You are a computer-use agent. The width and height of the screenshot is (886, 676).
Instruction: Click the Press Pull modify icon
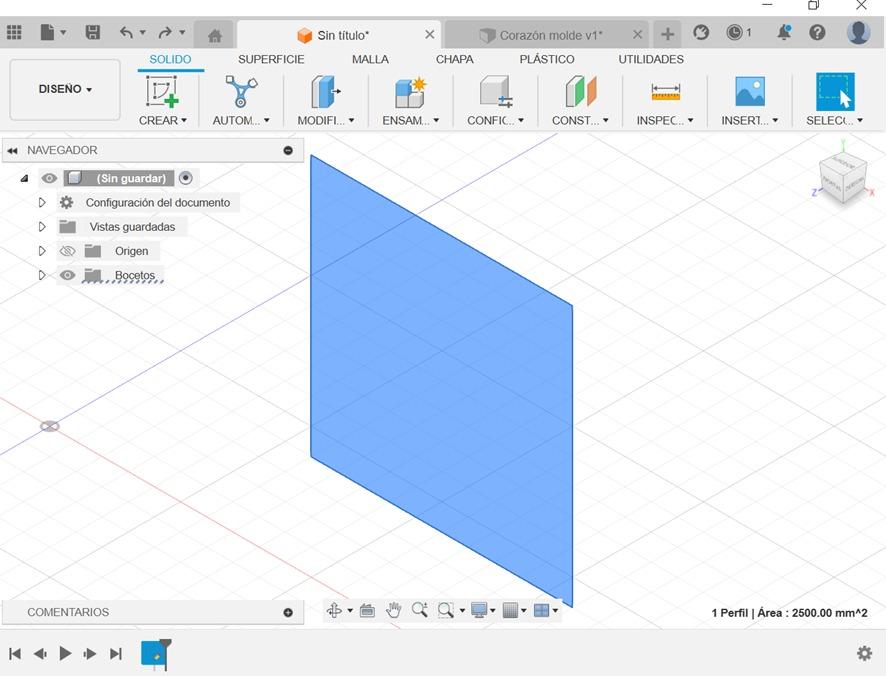[325, 92]
